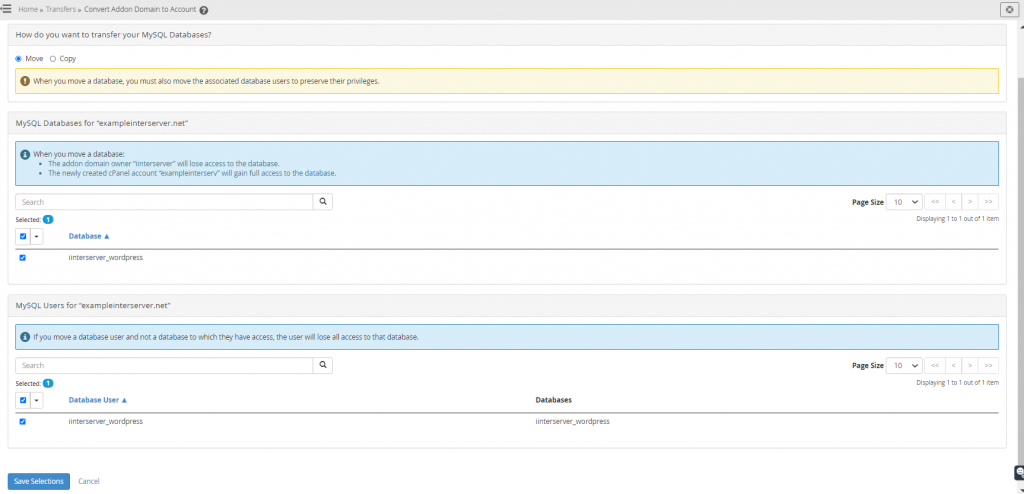Select the Move radio option
1024x494 pixels.
[x=18, y=59]
